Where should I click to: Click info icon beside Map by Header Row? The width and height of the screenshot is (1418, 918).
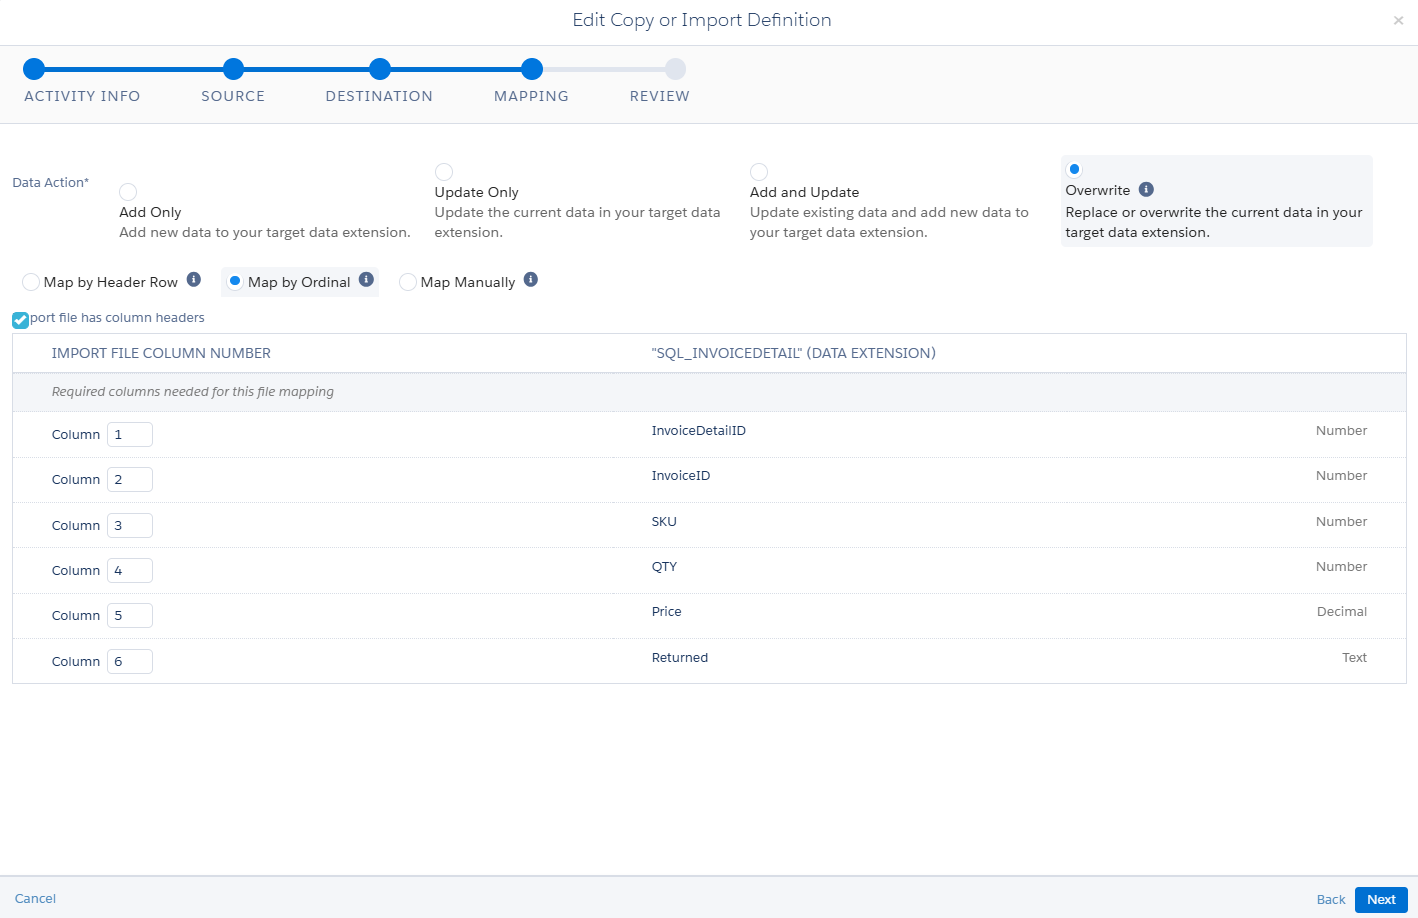tap(194, 280)
